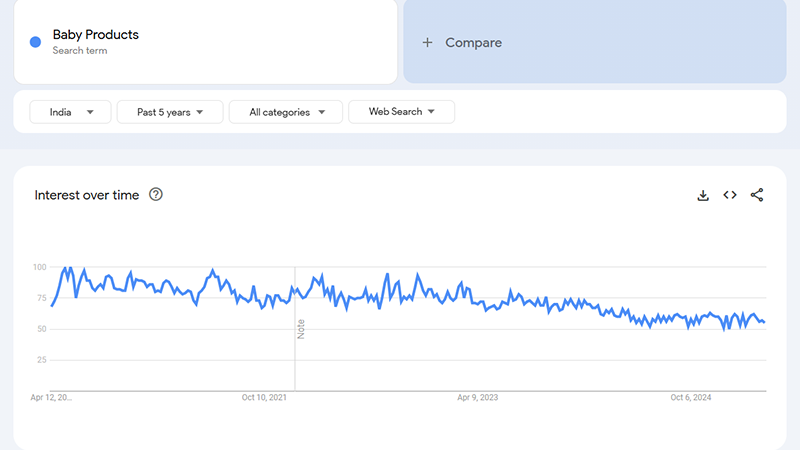Click the plus icon beside Compare

click(428, 42)
